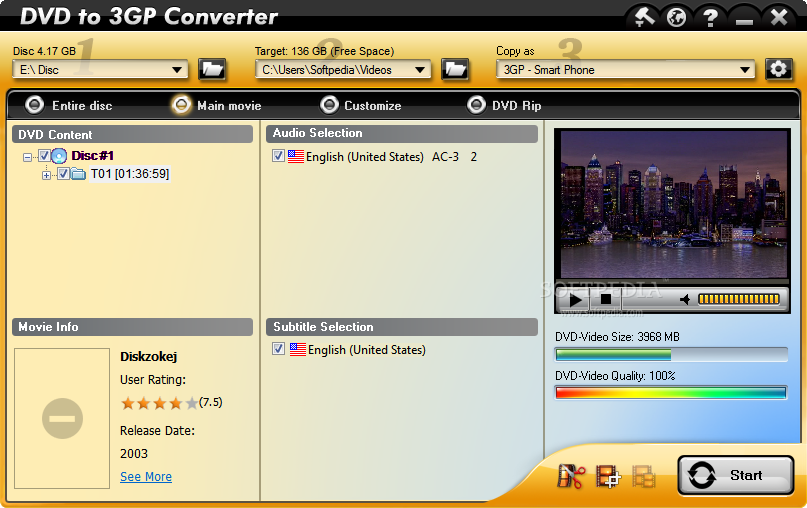The width and height of the screenshot is (807, 508).
Task: Uncheck the T01 title checkbox
Action: [x=63, y=174]
